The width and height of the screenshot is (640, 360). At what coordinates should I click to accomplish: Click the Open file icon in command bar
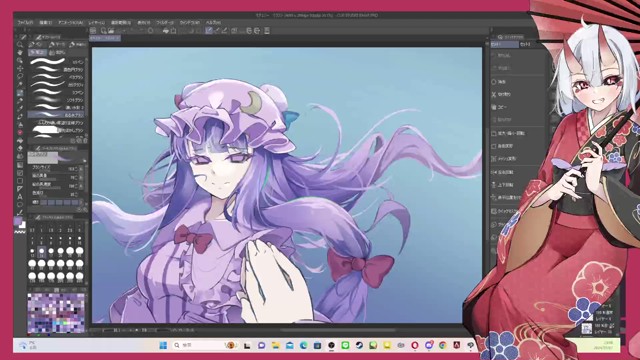[111, 31]
